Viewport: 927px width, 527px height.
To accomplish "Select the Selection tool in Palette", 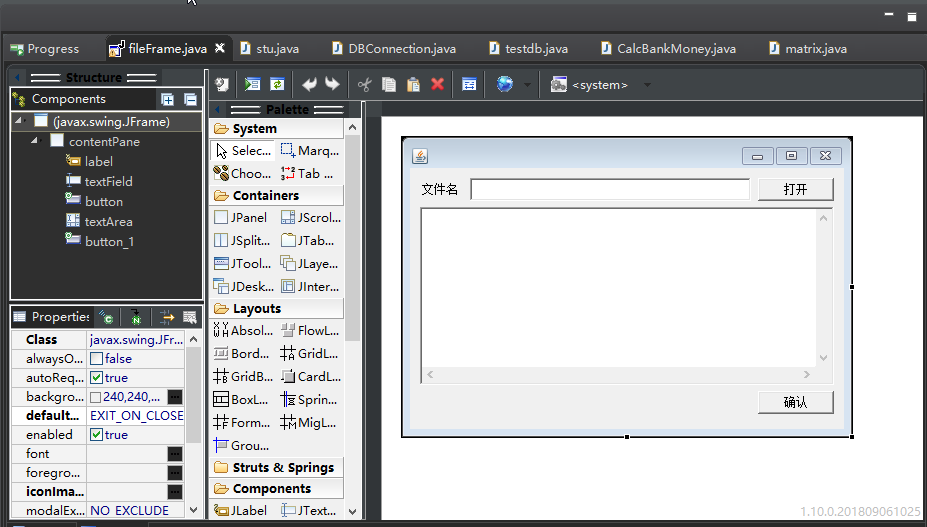I will [243, 151].
